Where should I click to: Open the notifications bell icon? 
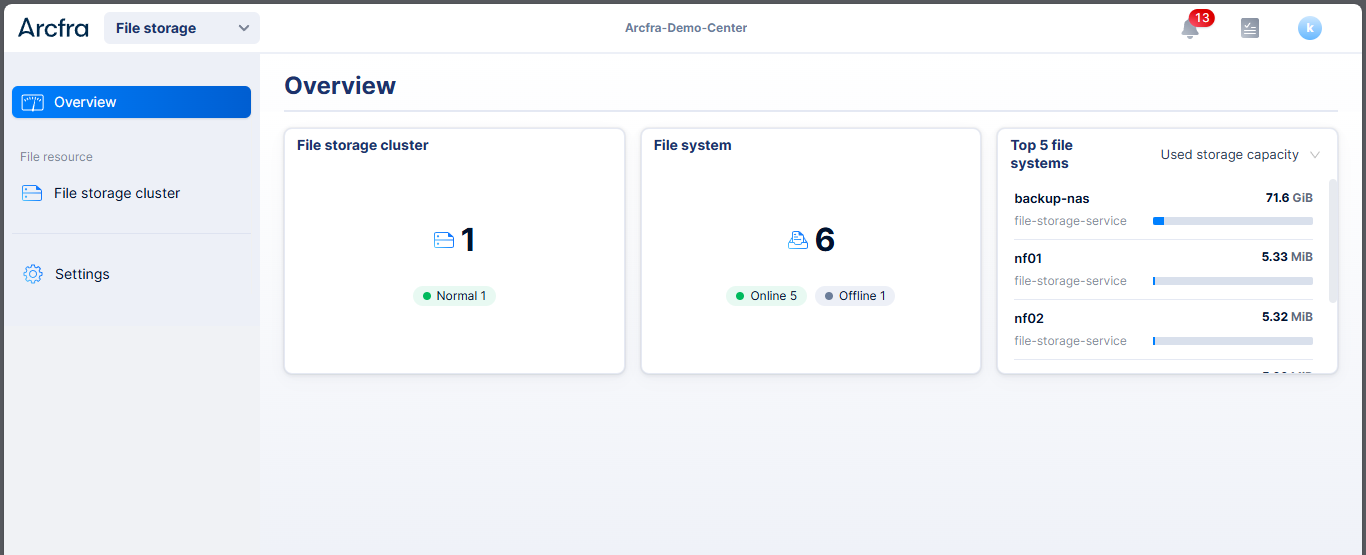pos(1189,29)
